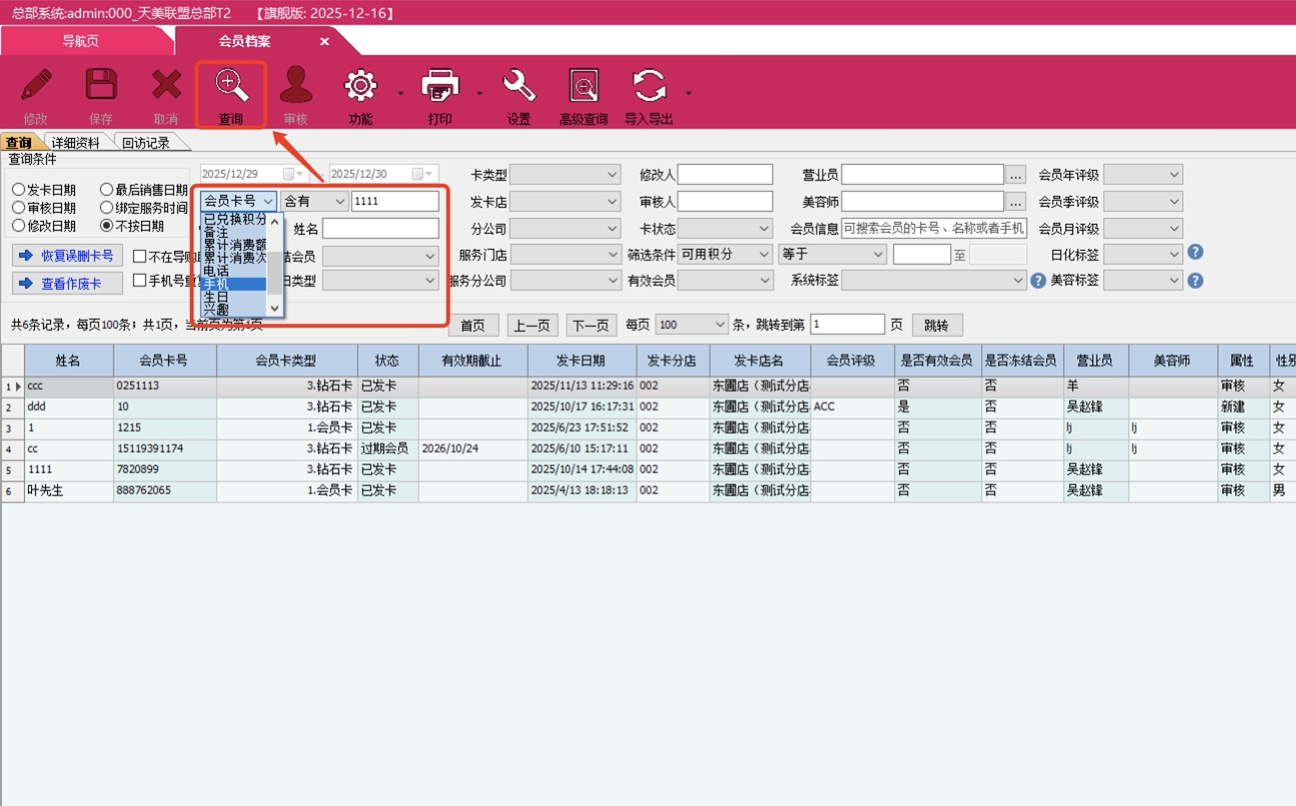Switch to the 详细资料 tab
This screenshot has width=1296, height=806.
(x=76, y=143)
